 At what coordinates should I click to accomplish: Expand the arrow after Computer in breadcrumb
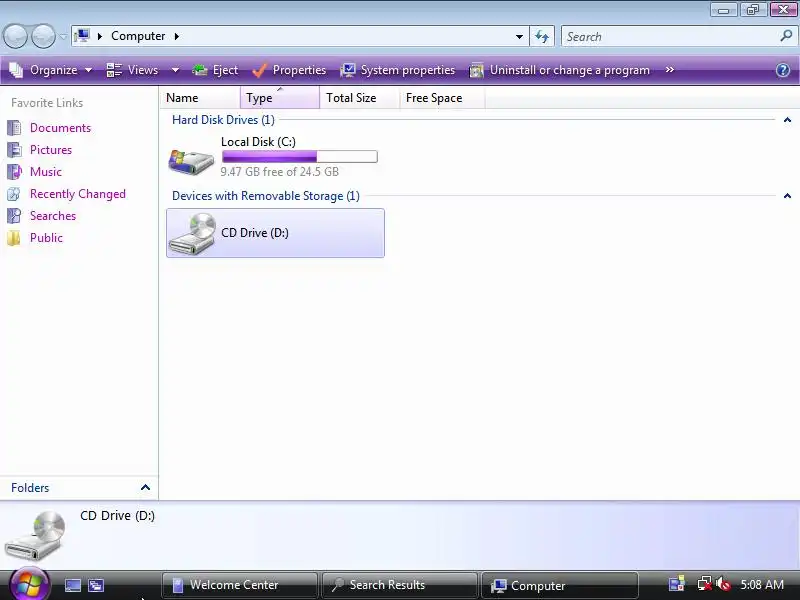coord(177,36)
